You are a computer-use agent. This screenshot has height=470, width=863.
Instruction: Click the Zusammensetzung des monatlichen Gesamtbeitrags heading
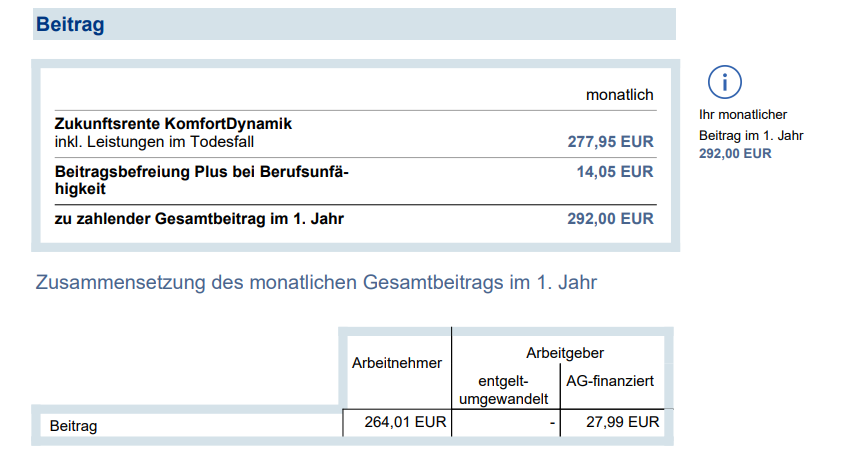tap(316, 283)
